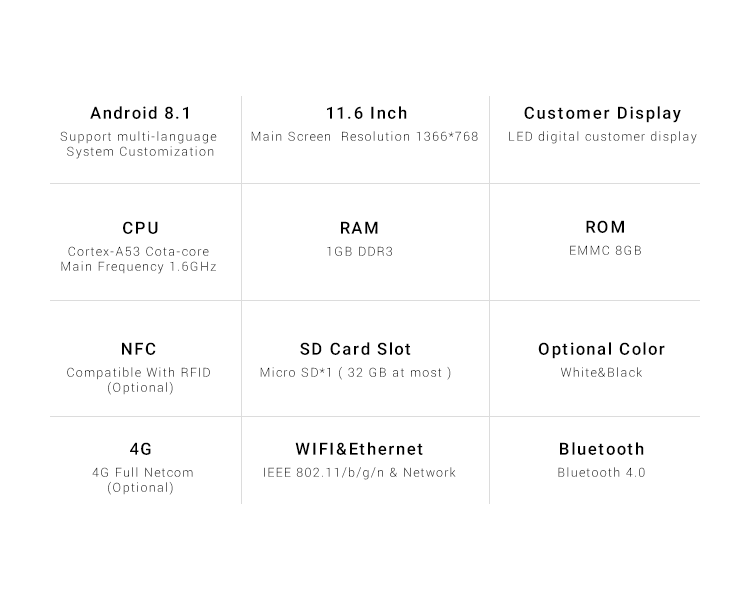750x600 pixels.
Task: Click the Optional Color heading
Action: 602,349
